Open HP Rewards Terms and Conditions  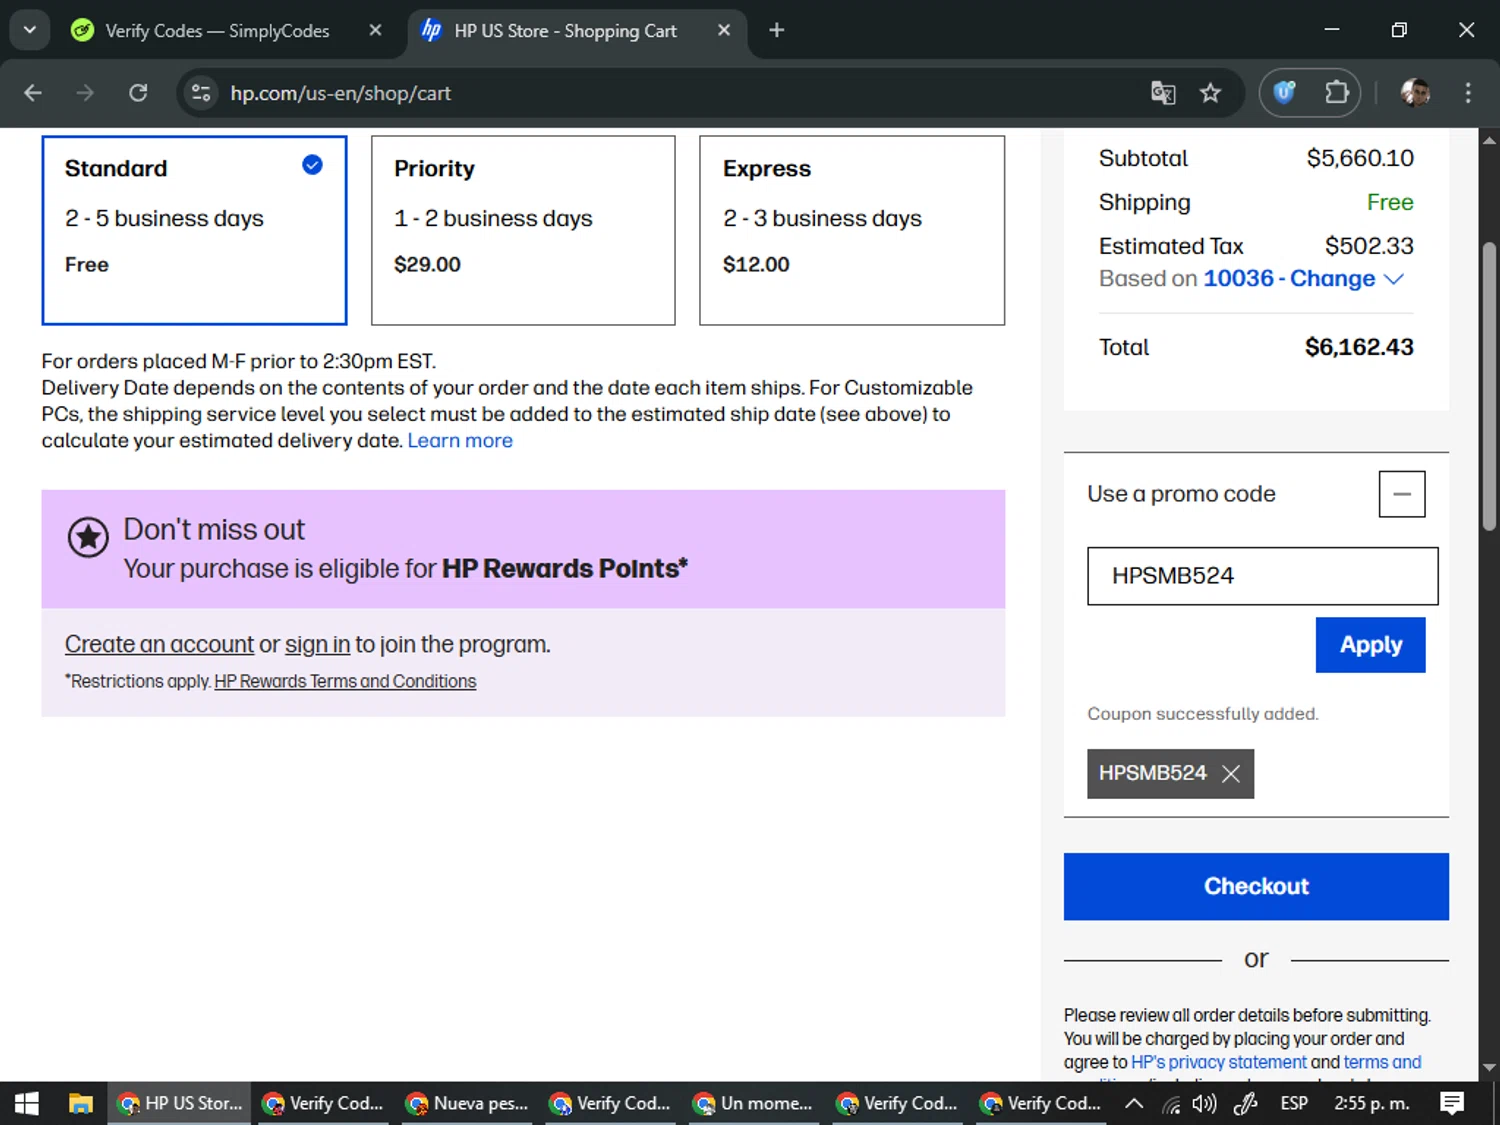point(345,681)
